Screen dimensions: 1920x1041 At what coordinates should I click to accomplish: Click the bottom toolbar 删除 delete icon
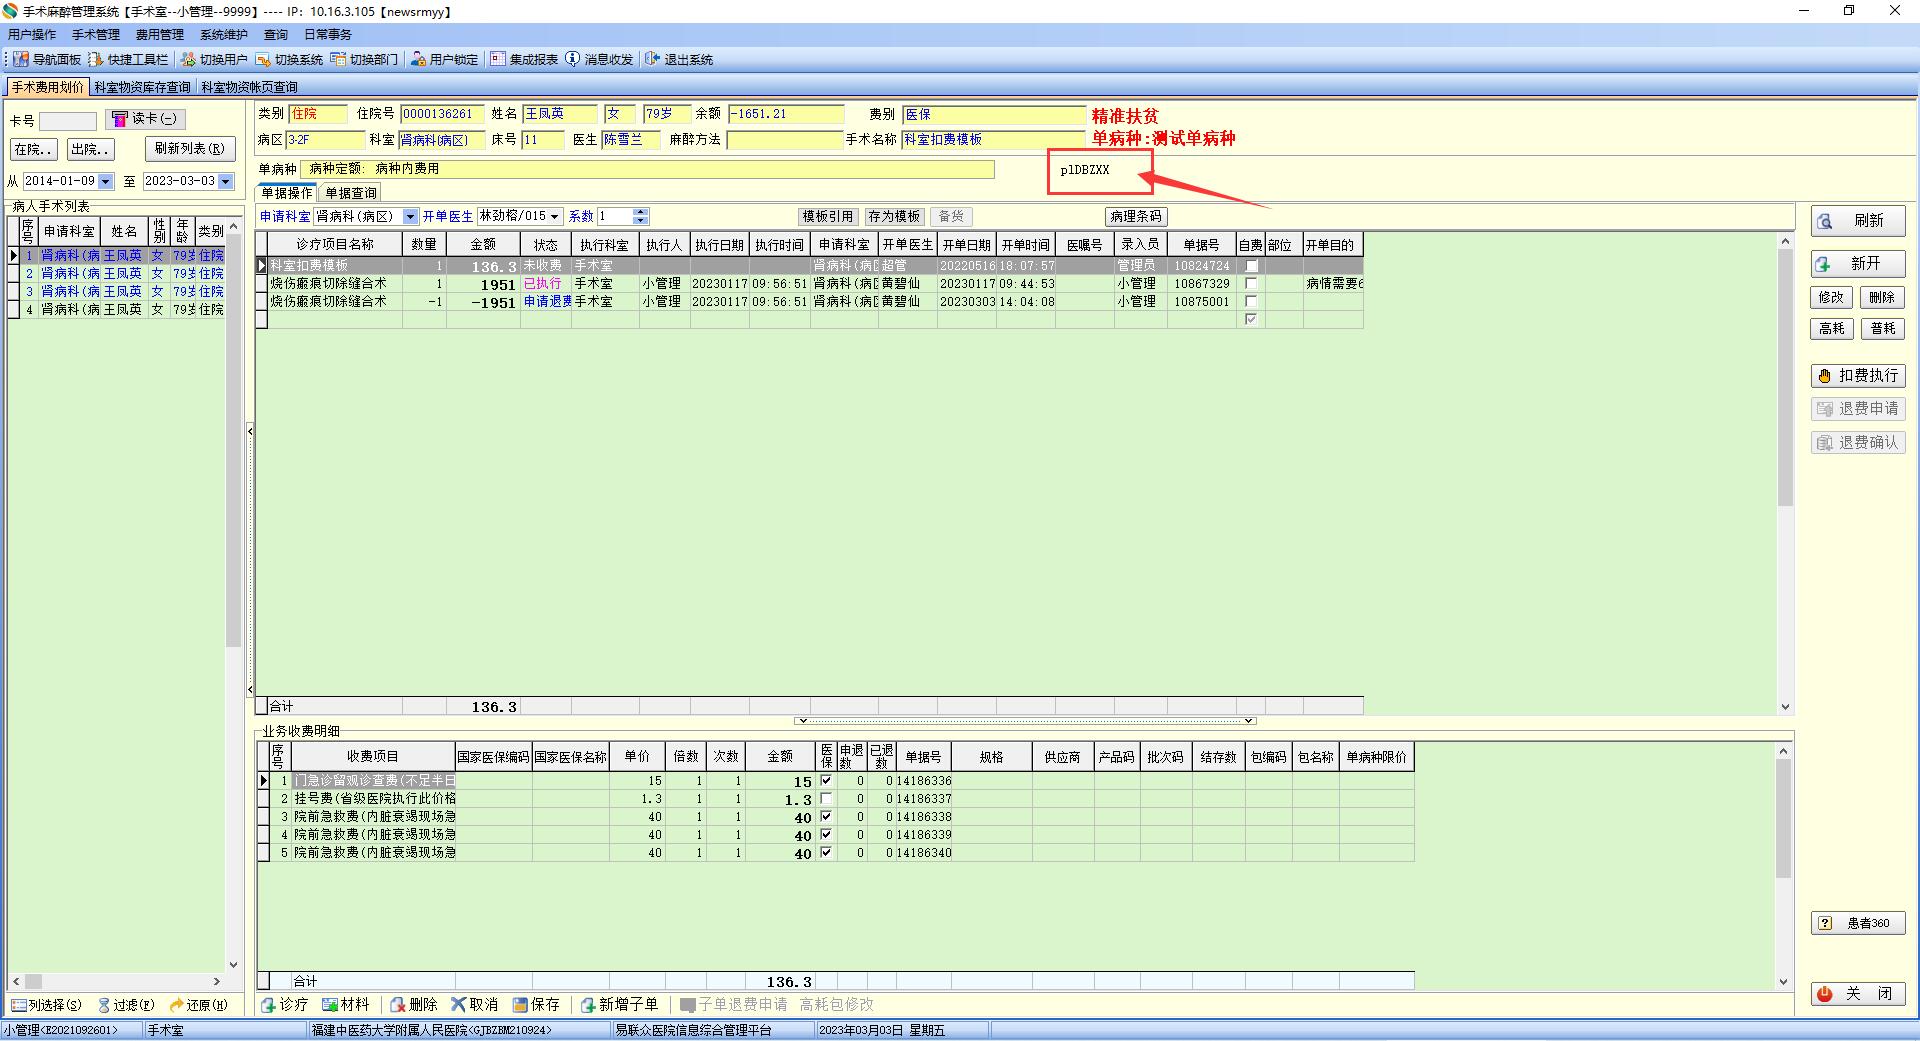pyautogui.click(x=398, y=1005)
